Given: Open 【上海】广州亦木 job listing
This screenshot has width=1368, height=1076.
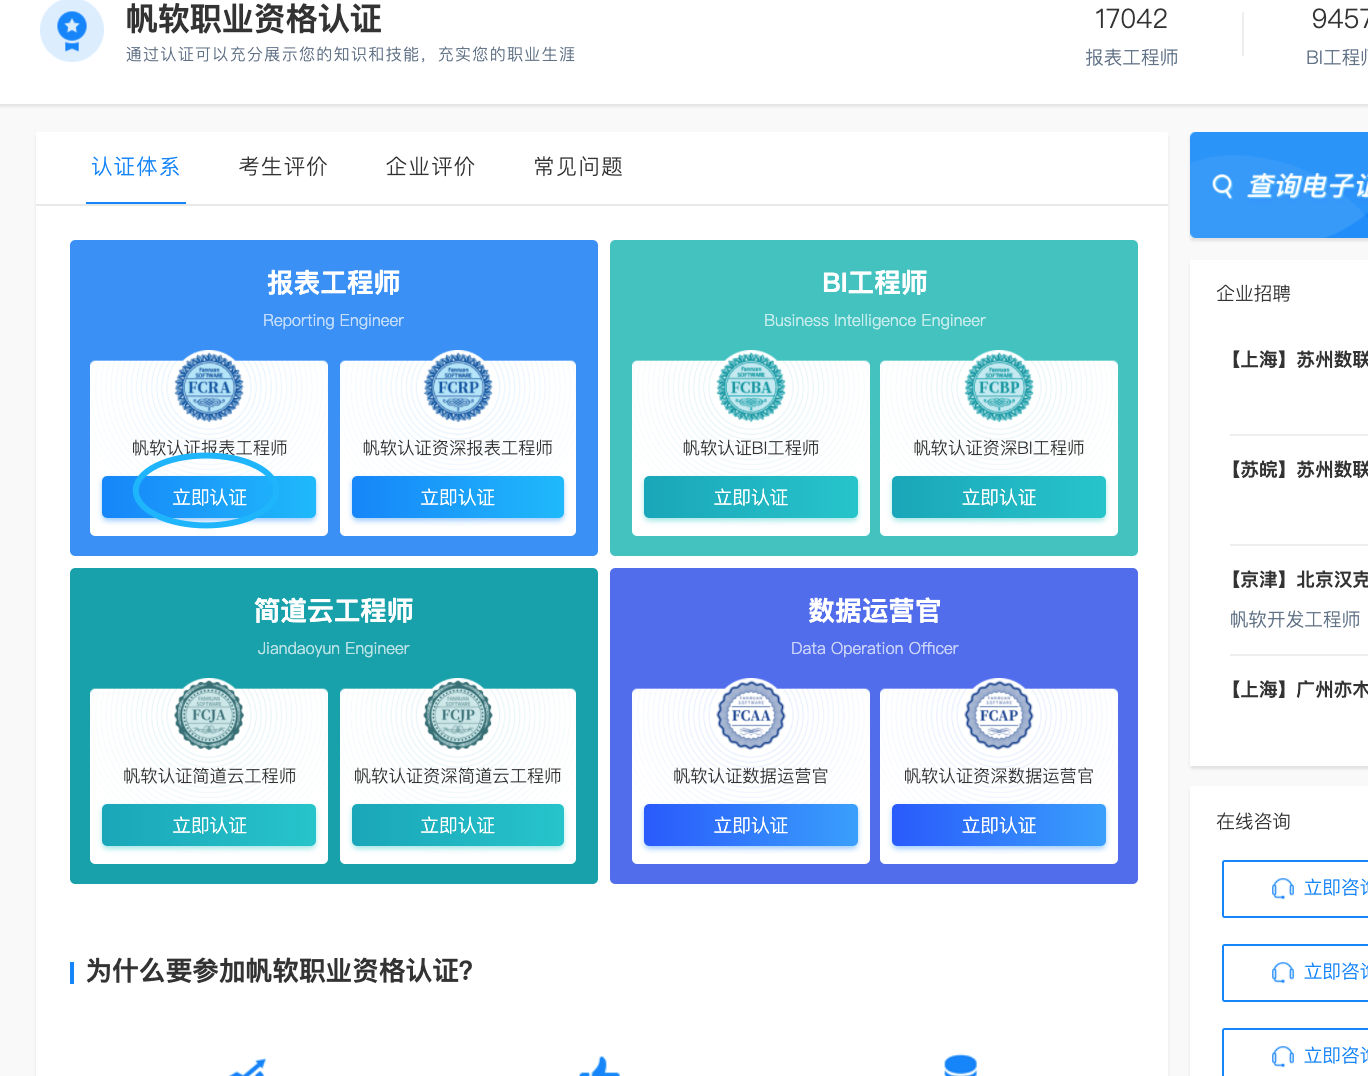Looking at the screenshot, I should click(x=1296, y=690).
